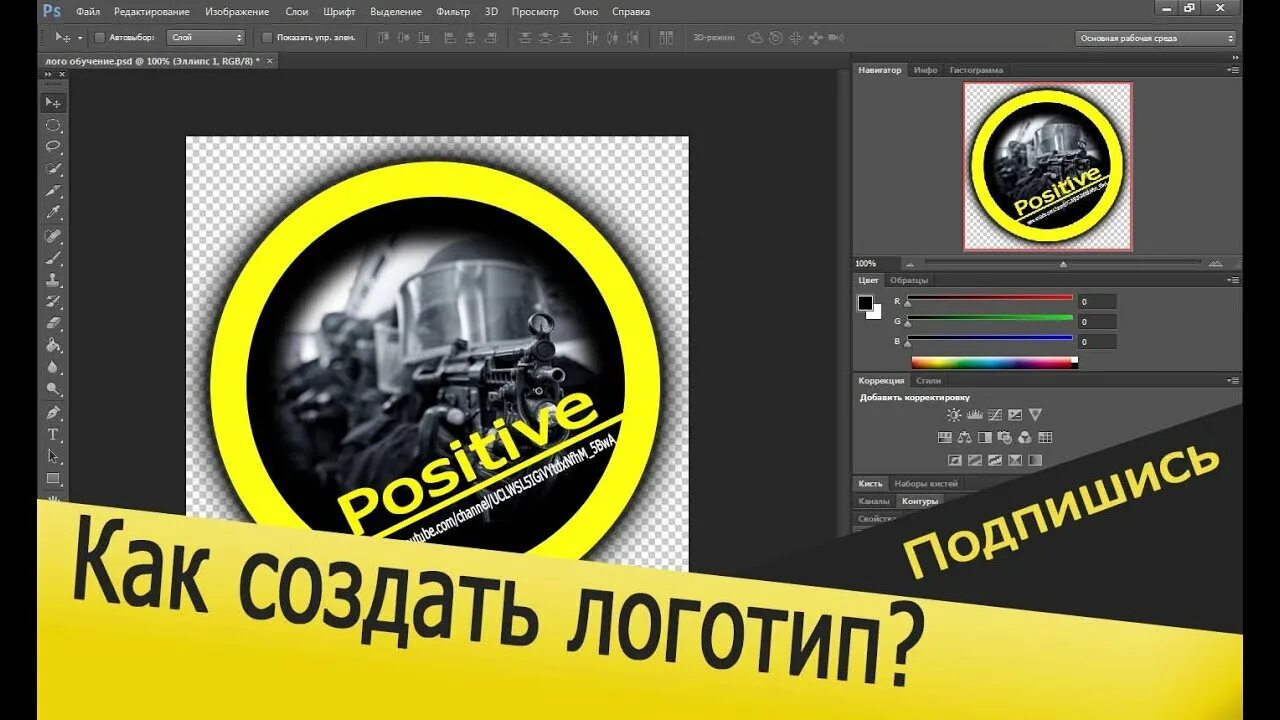Click the blue B channel slider

(x=989, y=338)
